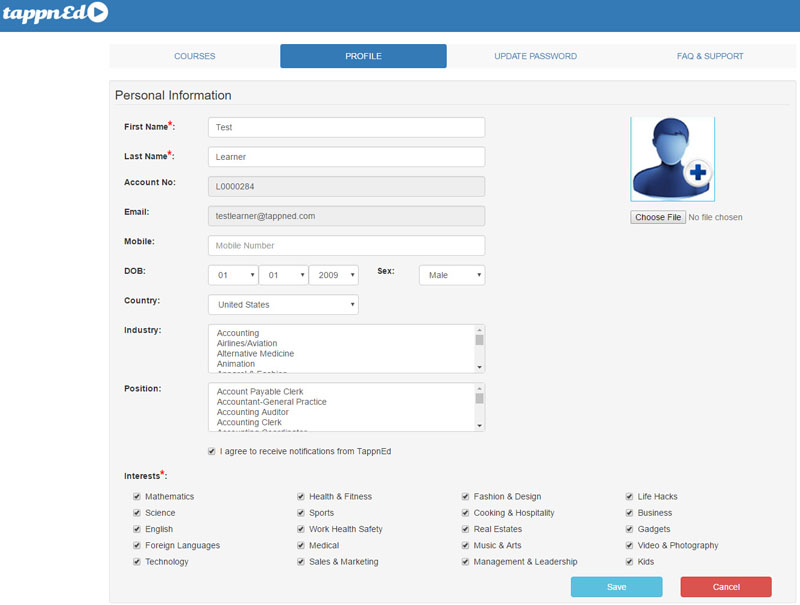Select Accounting Auditor in Position list
Image resolution: width=800 pixels, height=605 pixels.
[x=253, y=412]
